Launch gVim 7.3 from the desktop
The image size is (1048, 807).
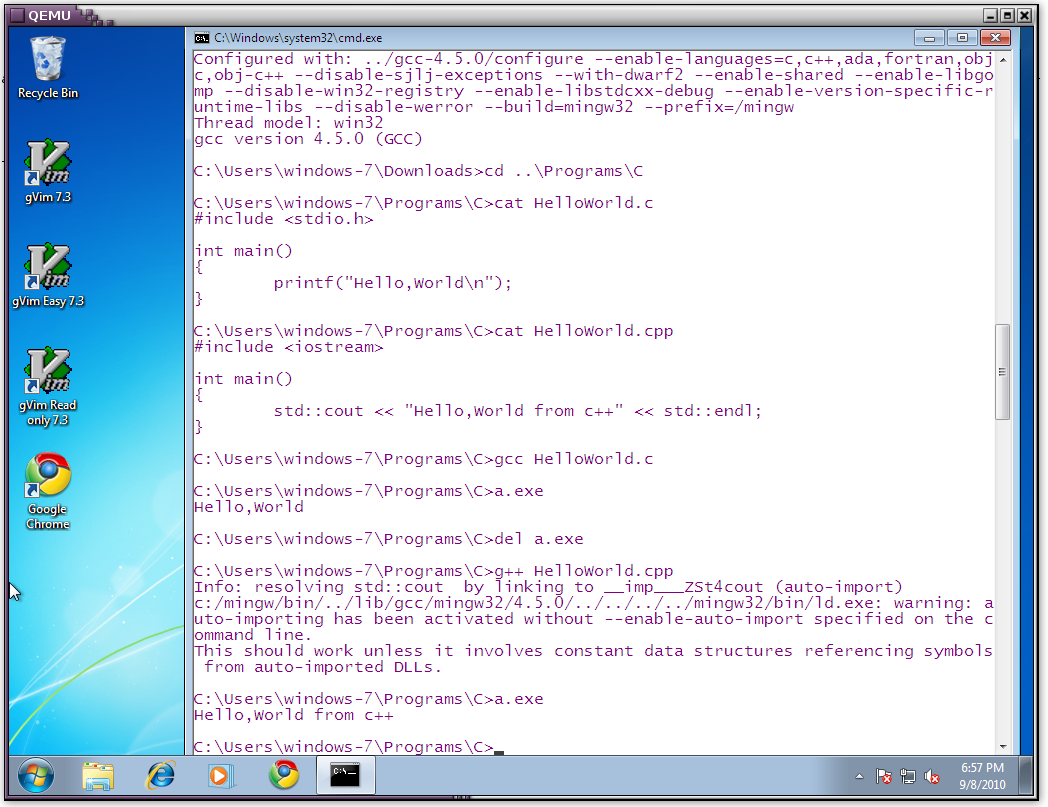[x=48, y=164]
